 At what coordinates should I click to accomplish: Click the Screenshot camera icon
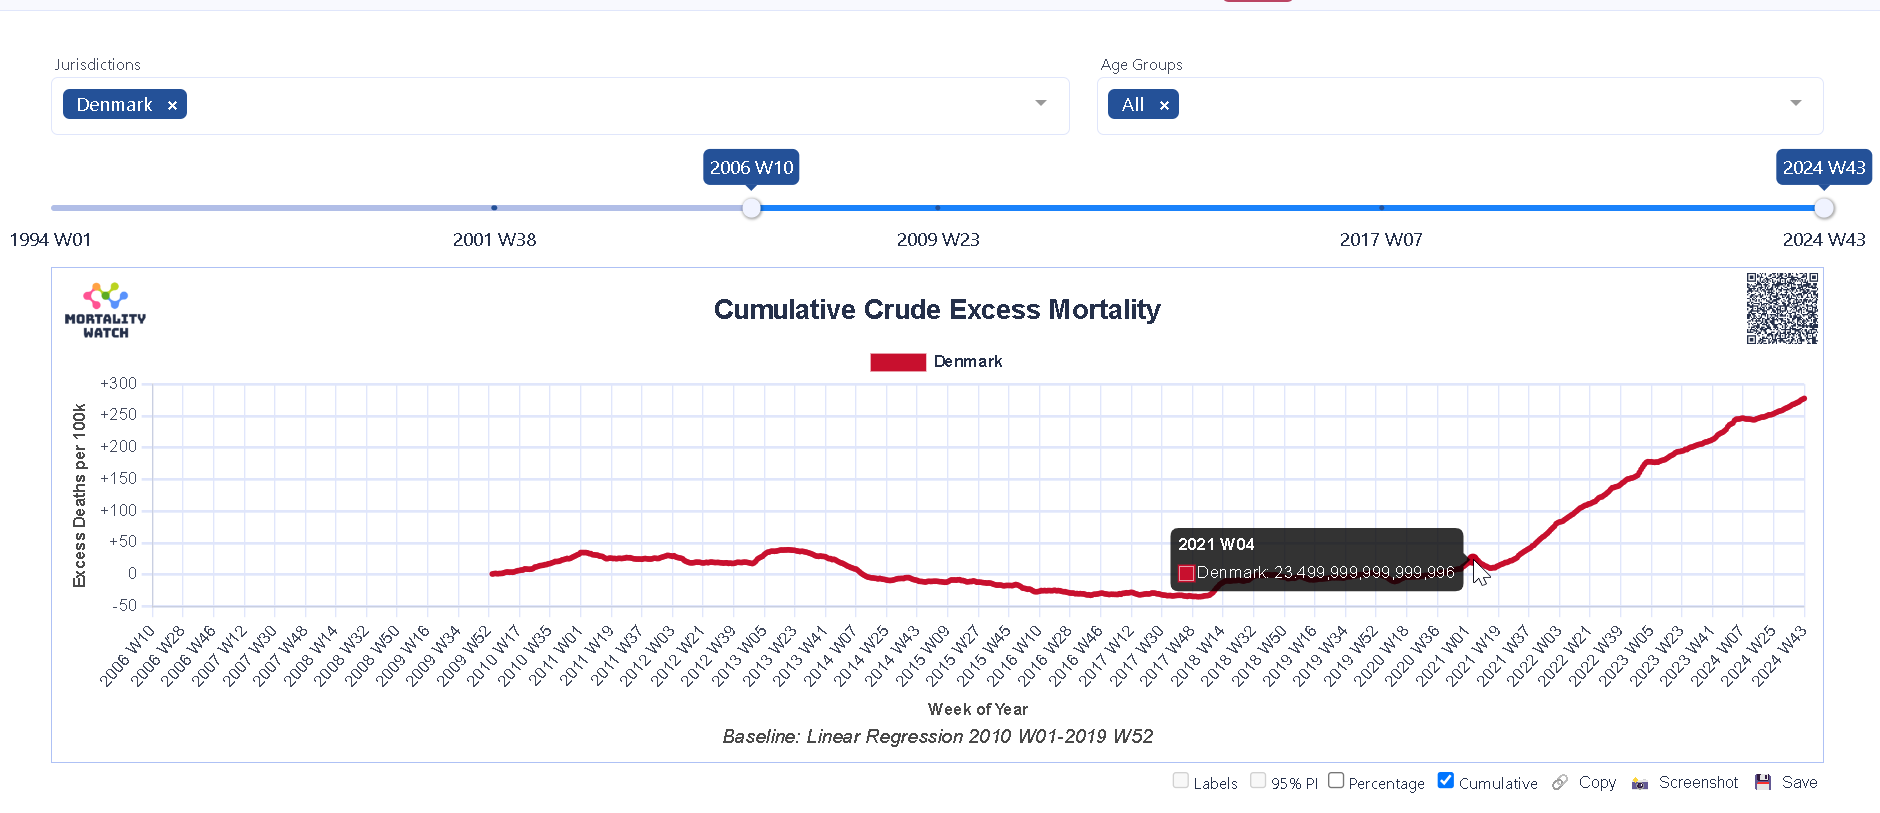tap(1640, 782)
